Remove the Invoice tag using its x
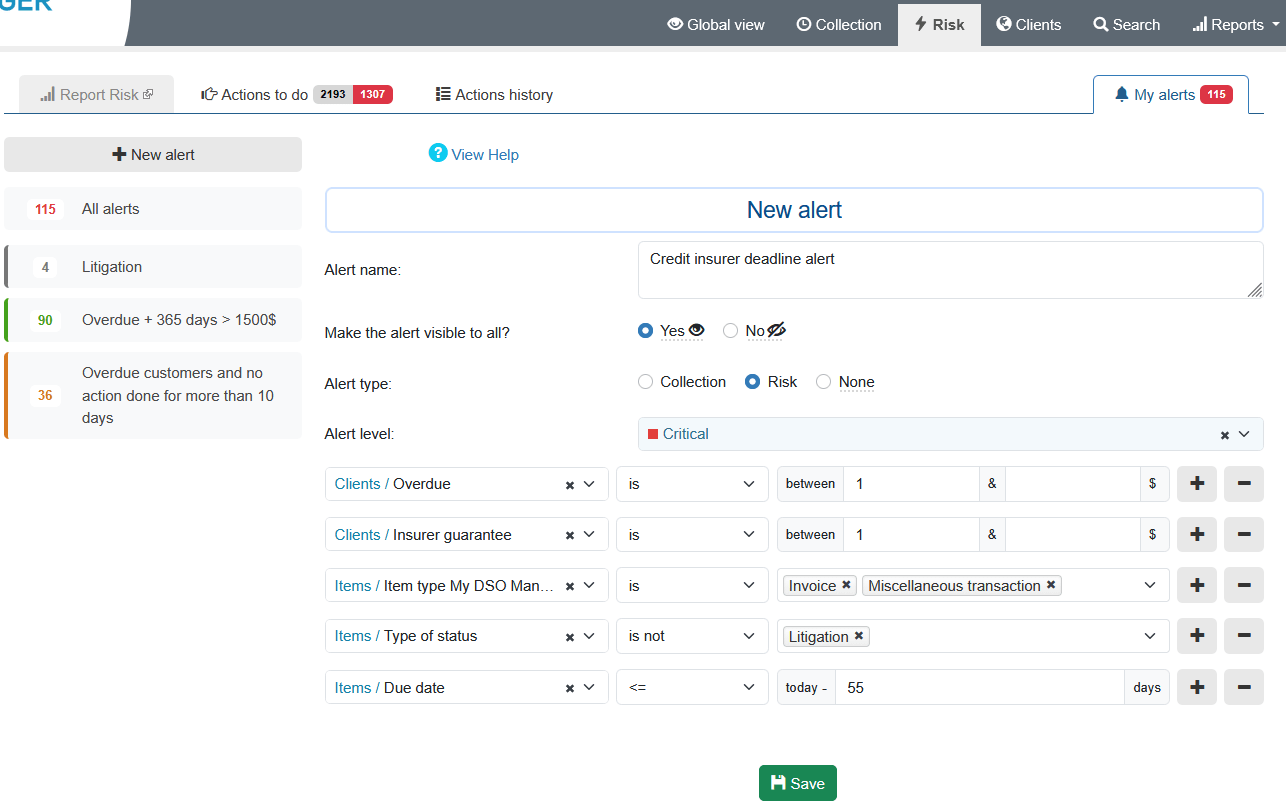This screenshot has width=1286, height=811. tap(847, 585)
